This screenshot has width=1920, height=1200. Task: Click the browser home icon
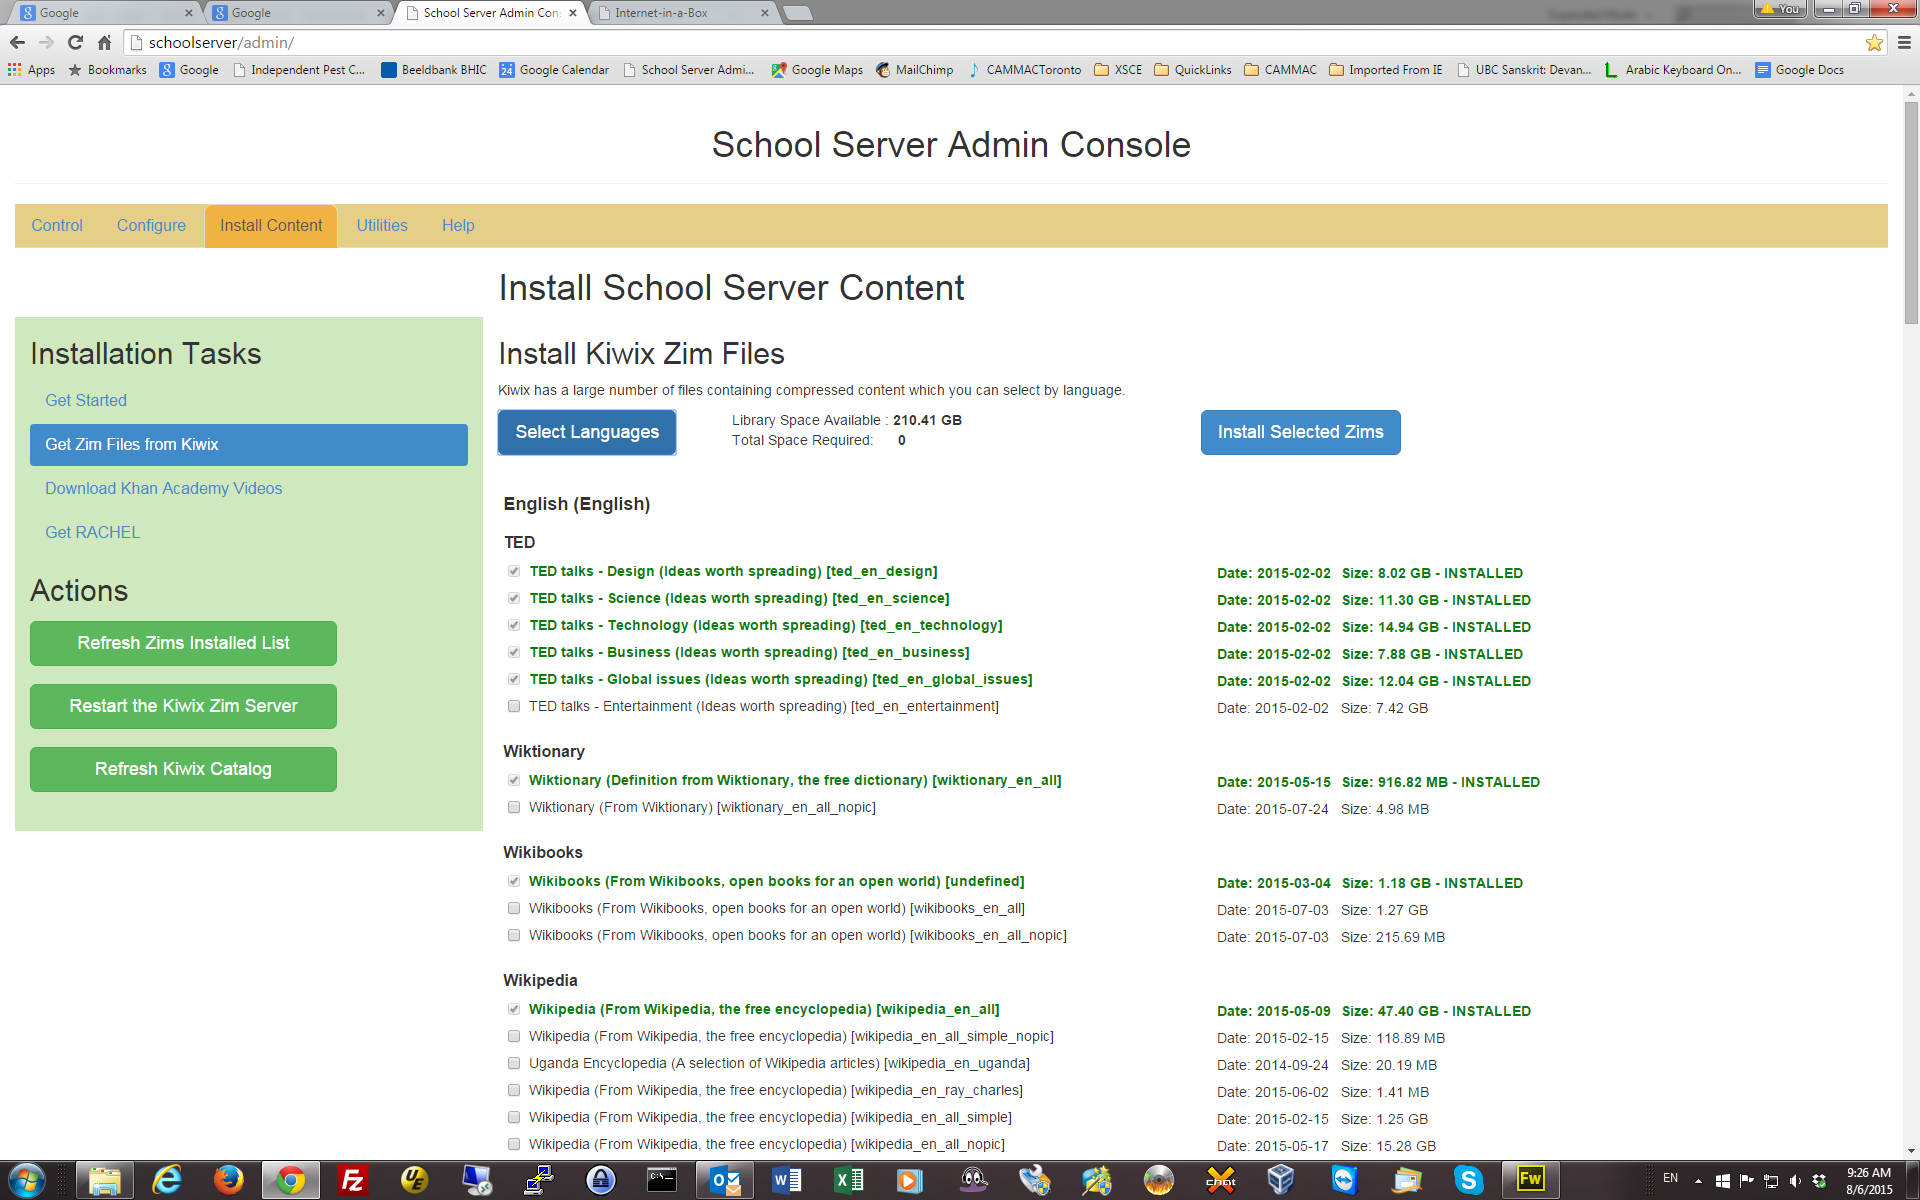pyautogui.click(x=104, y=42)
